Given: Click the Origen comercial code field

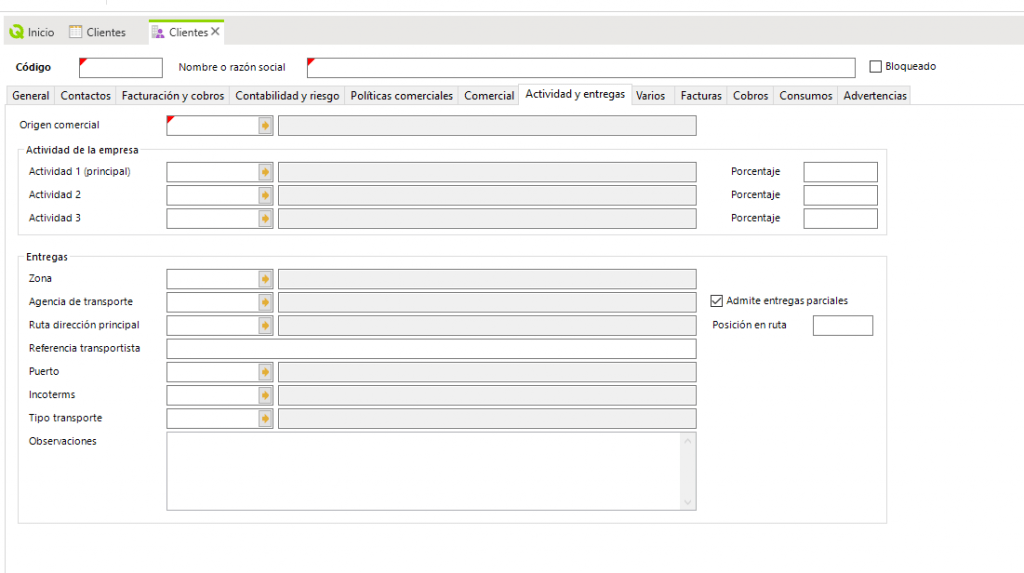Looking at the screenshot, I should tap(213, 125).
